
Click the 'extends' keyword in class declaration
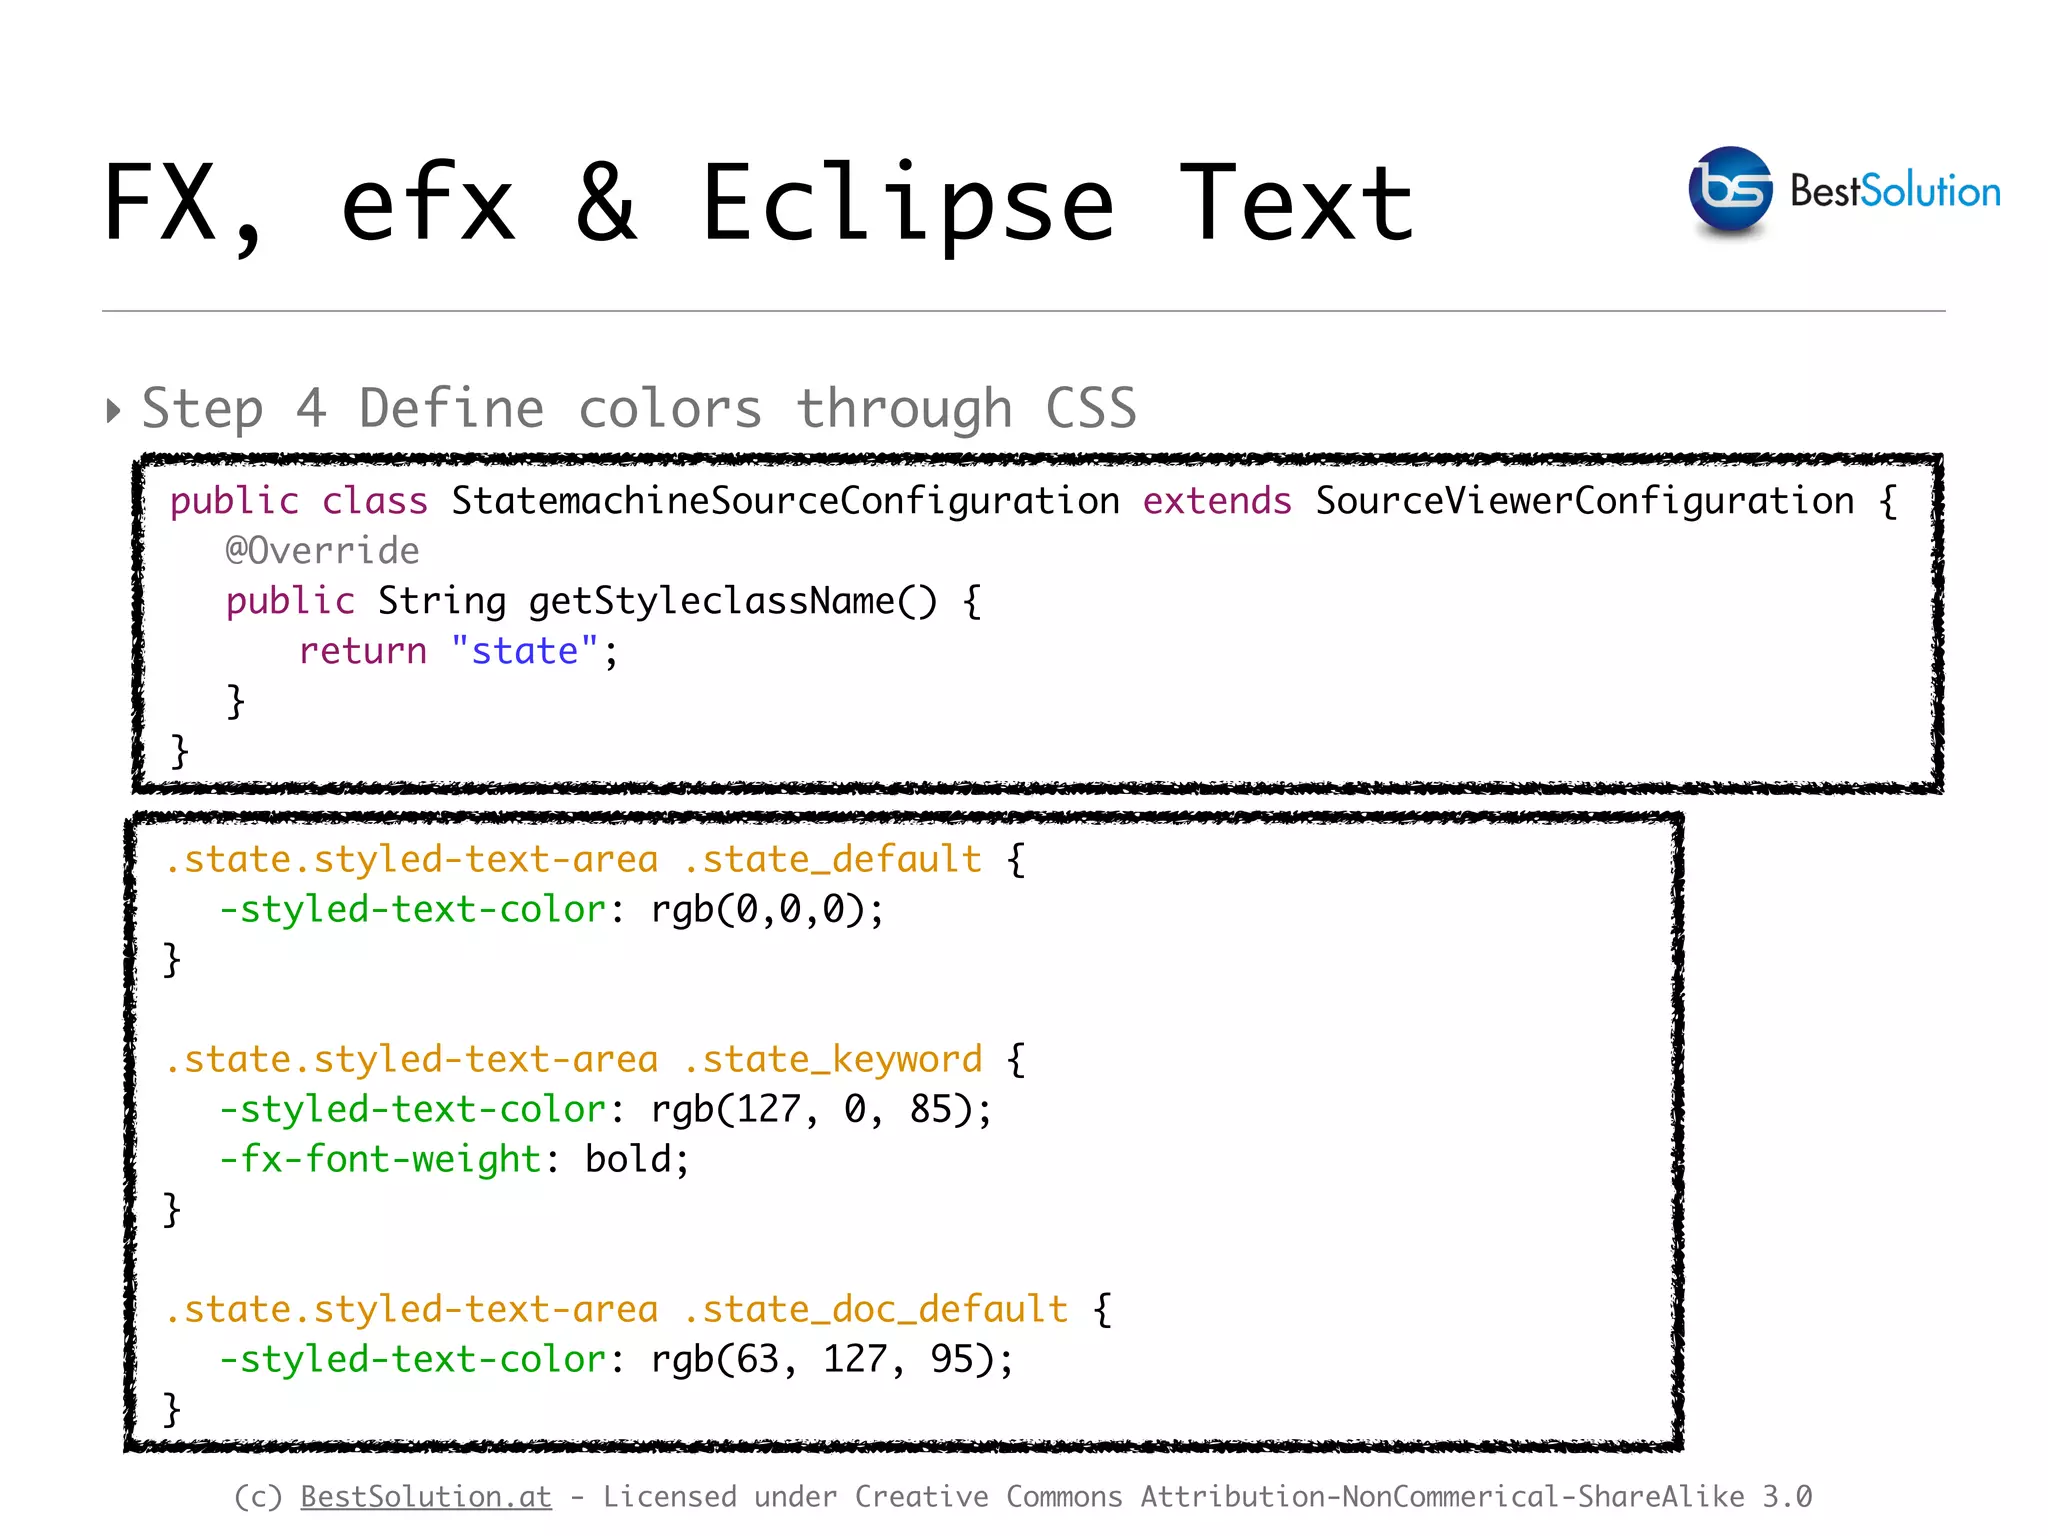point(1217,501)
